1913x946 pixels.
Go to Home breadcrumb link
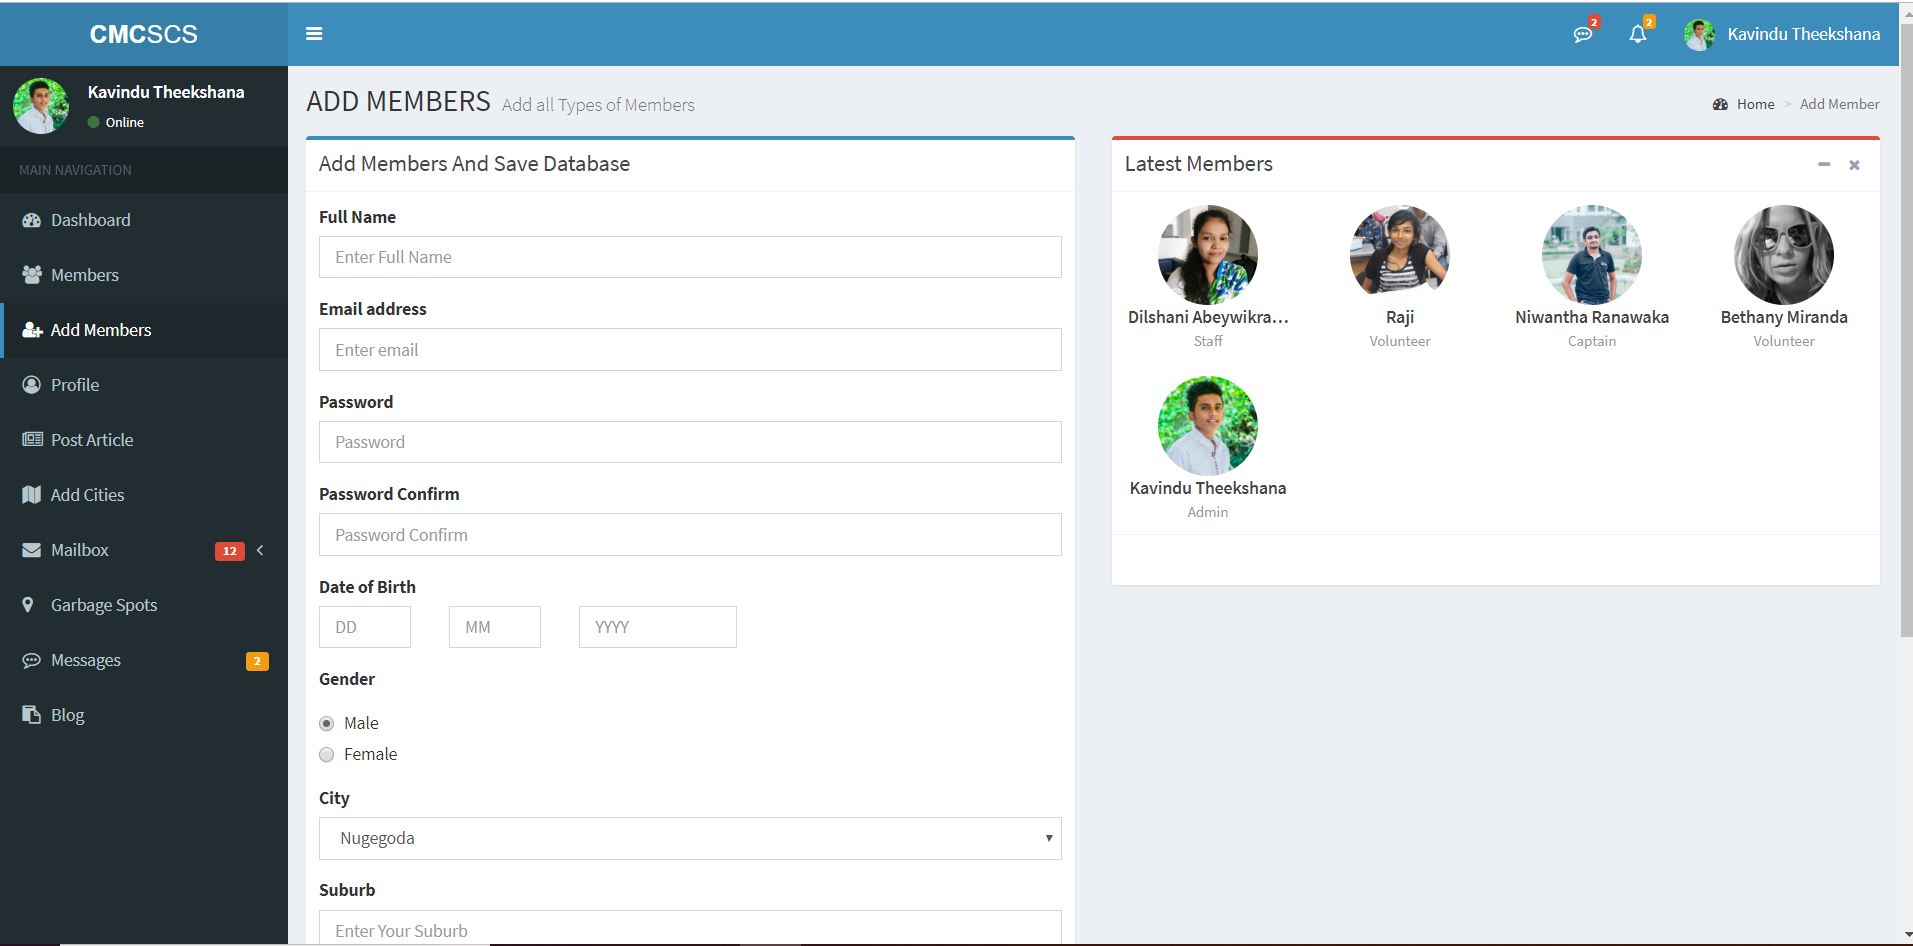tap(1756, 104)
